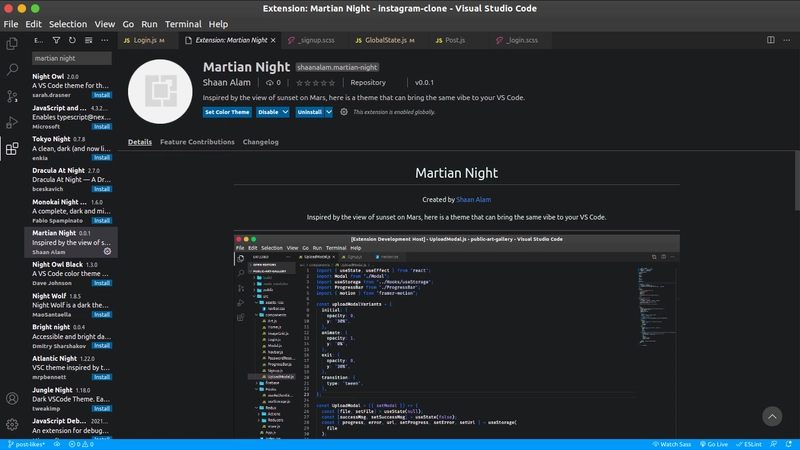Open the Go menu
This screenshot has width=800, height=450.
coord(128,24)
